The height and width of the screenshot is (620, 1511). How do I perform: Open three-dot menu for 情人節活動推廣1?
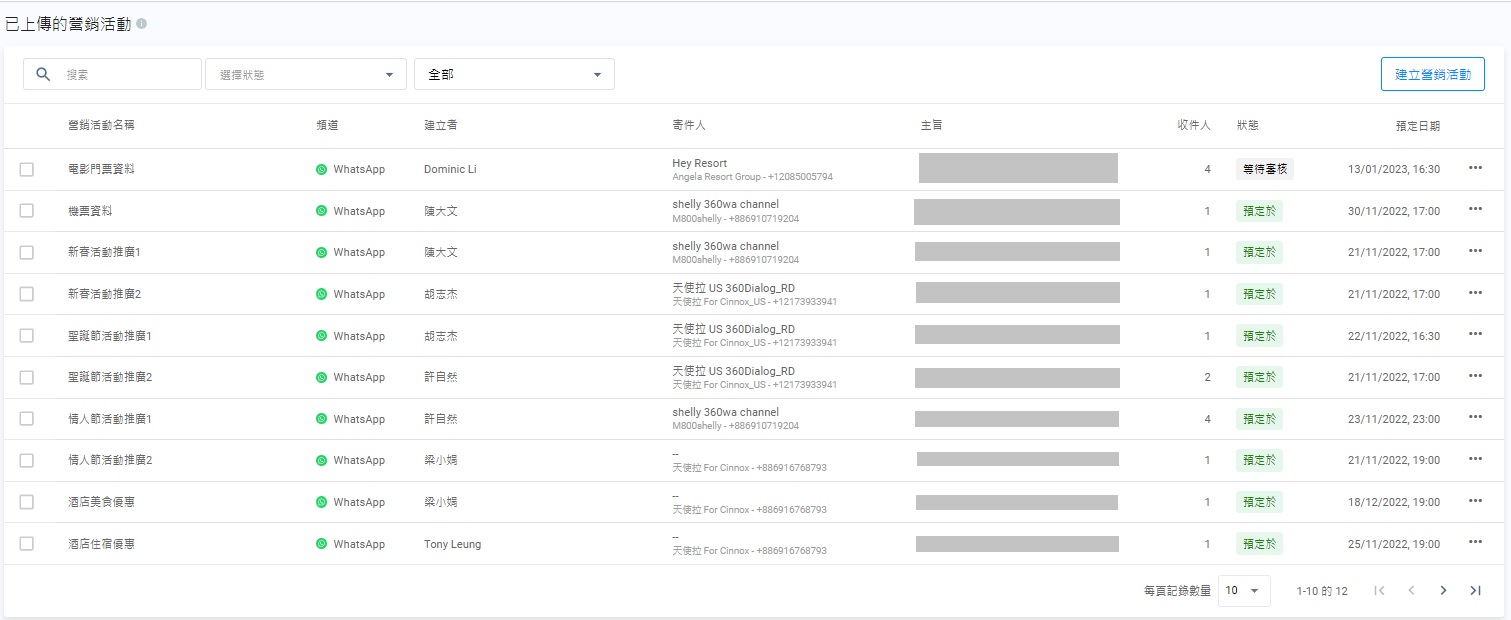1474,418
